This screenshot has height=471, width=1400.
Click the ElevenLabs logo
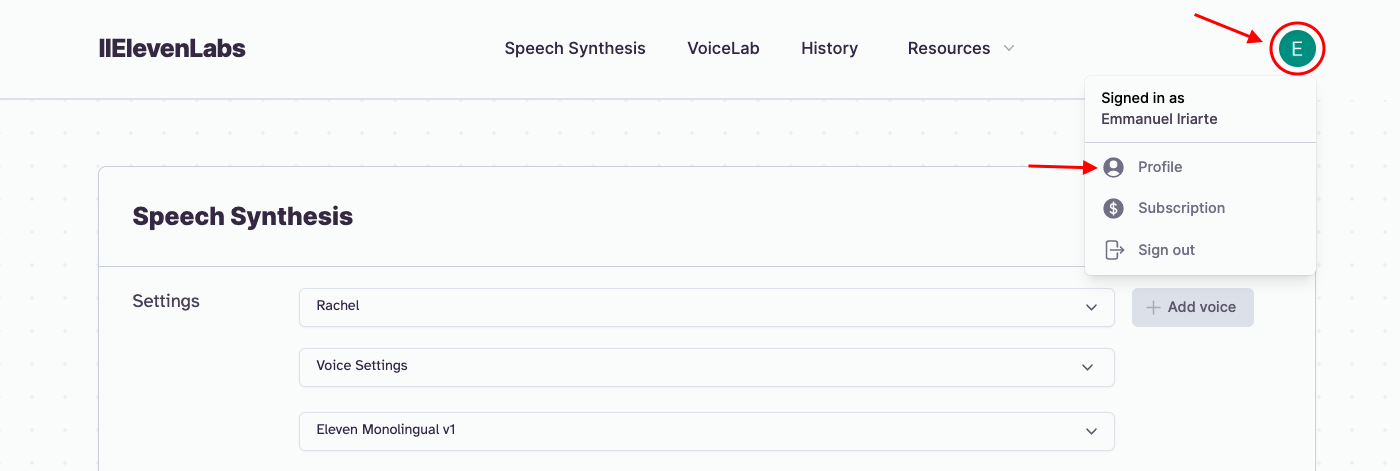tap(172, 48)
